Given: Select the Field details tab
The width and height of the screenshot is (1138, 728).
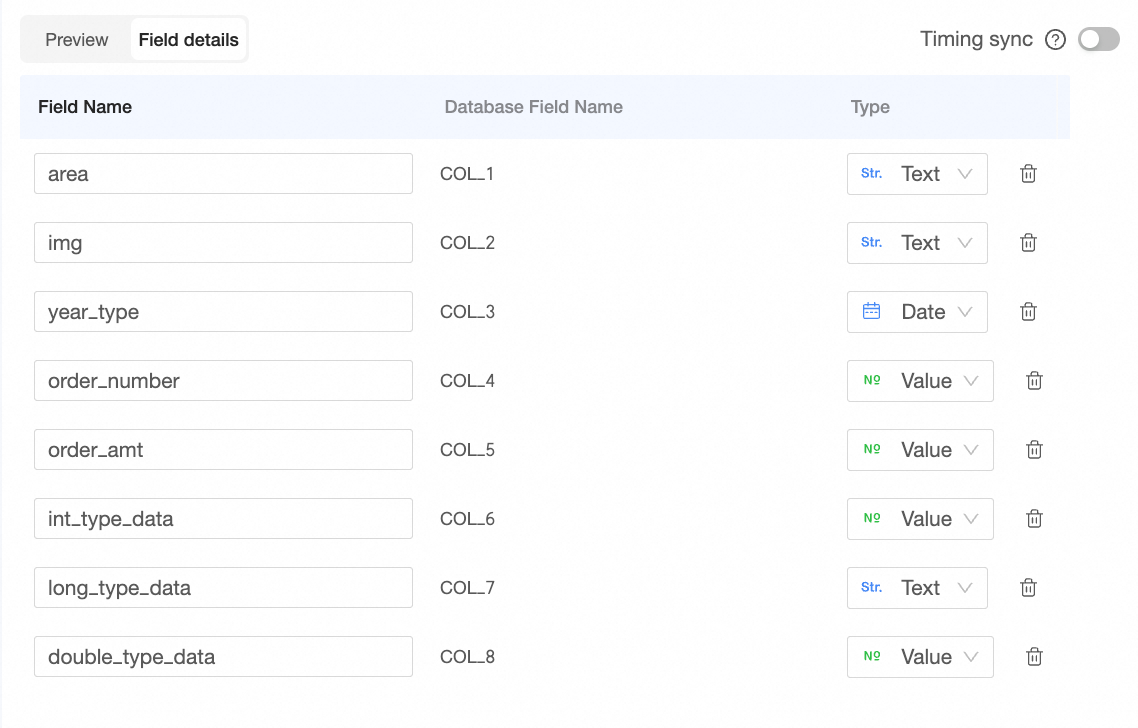Looking at the screenshot, I should point(188,39).
